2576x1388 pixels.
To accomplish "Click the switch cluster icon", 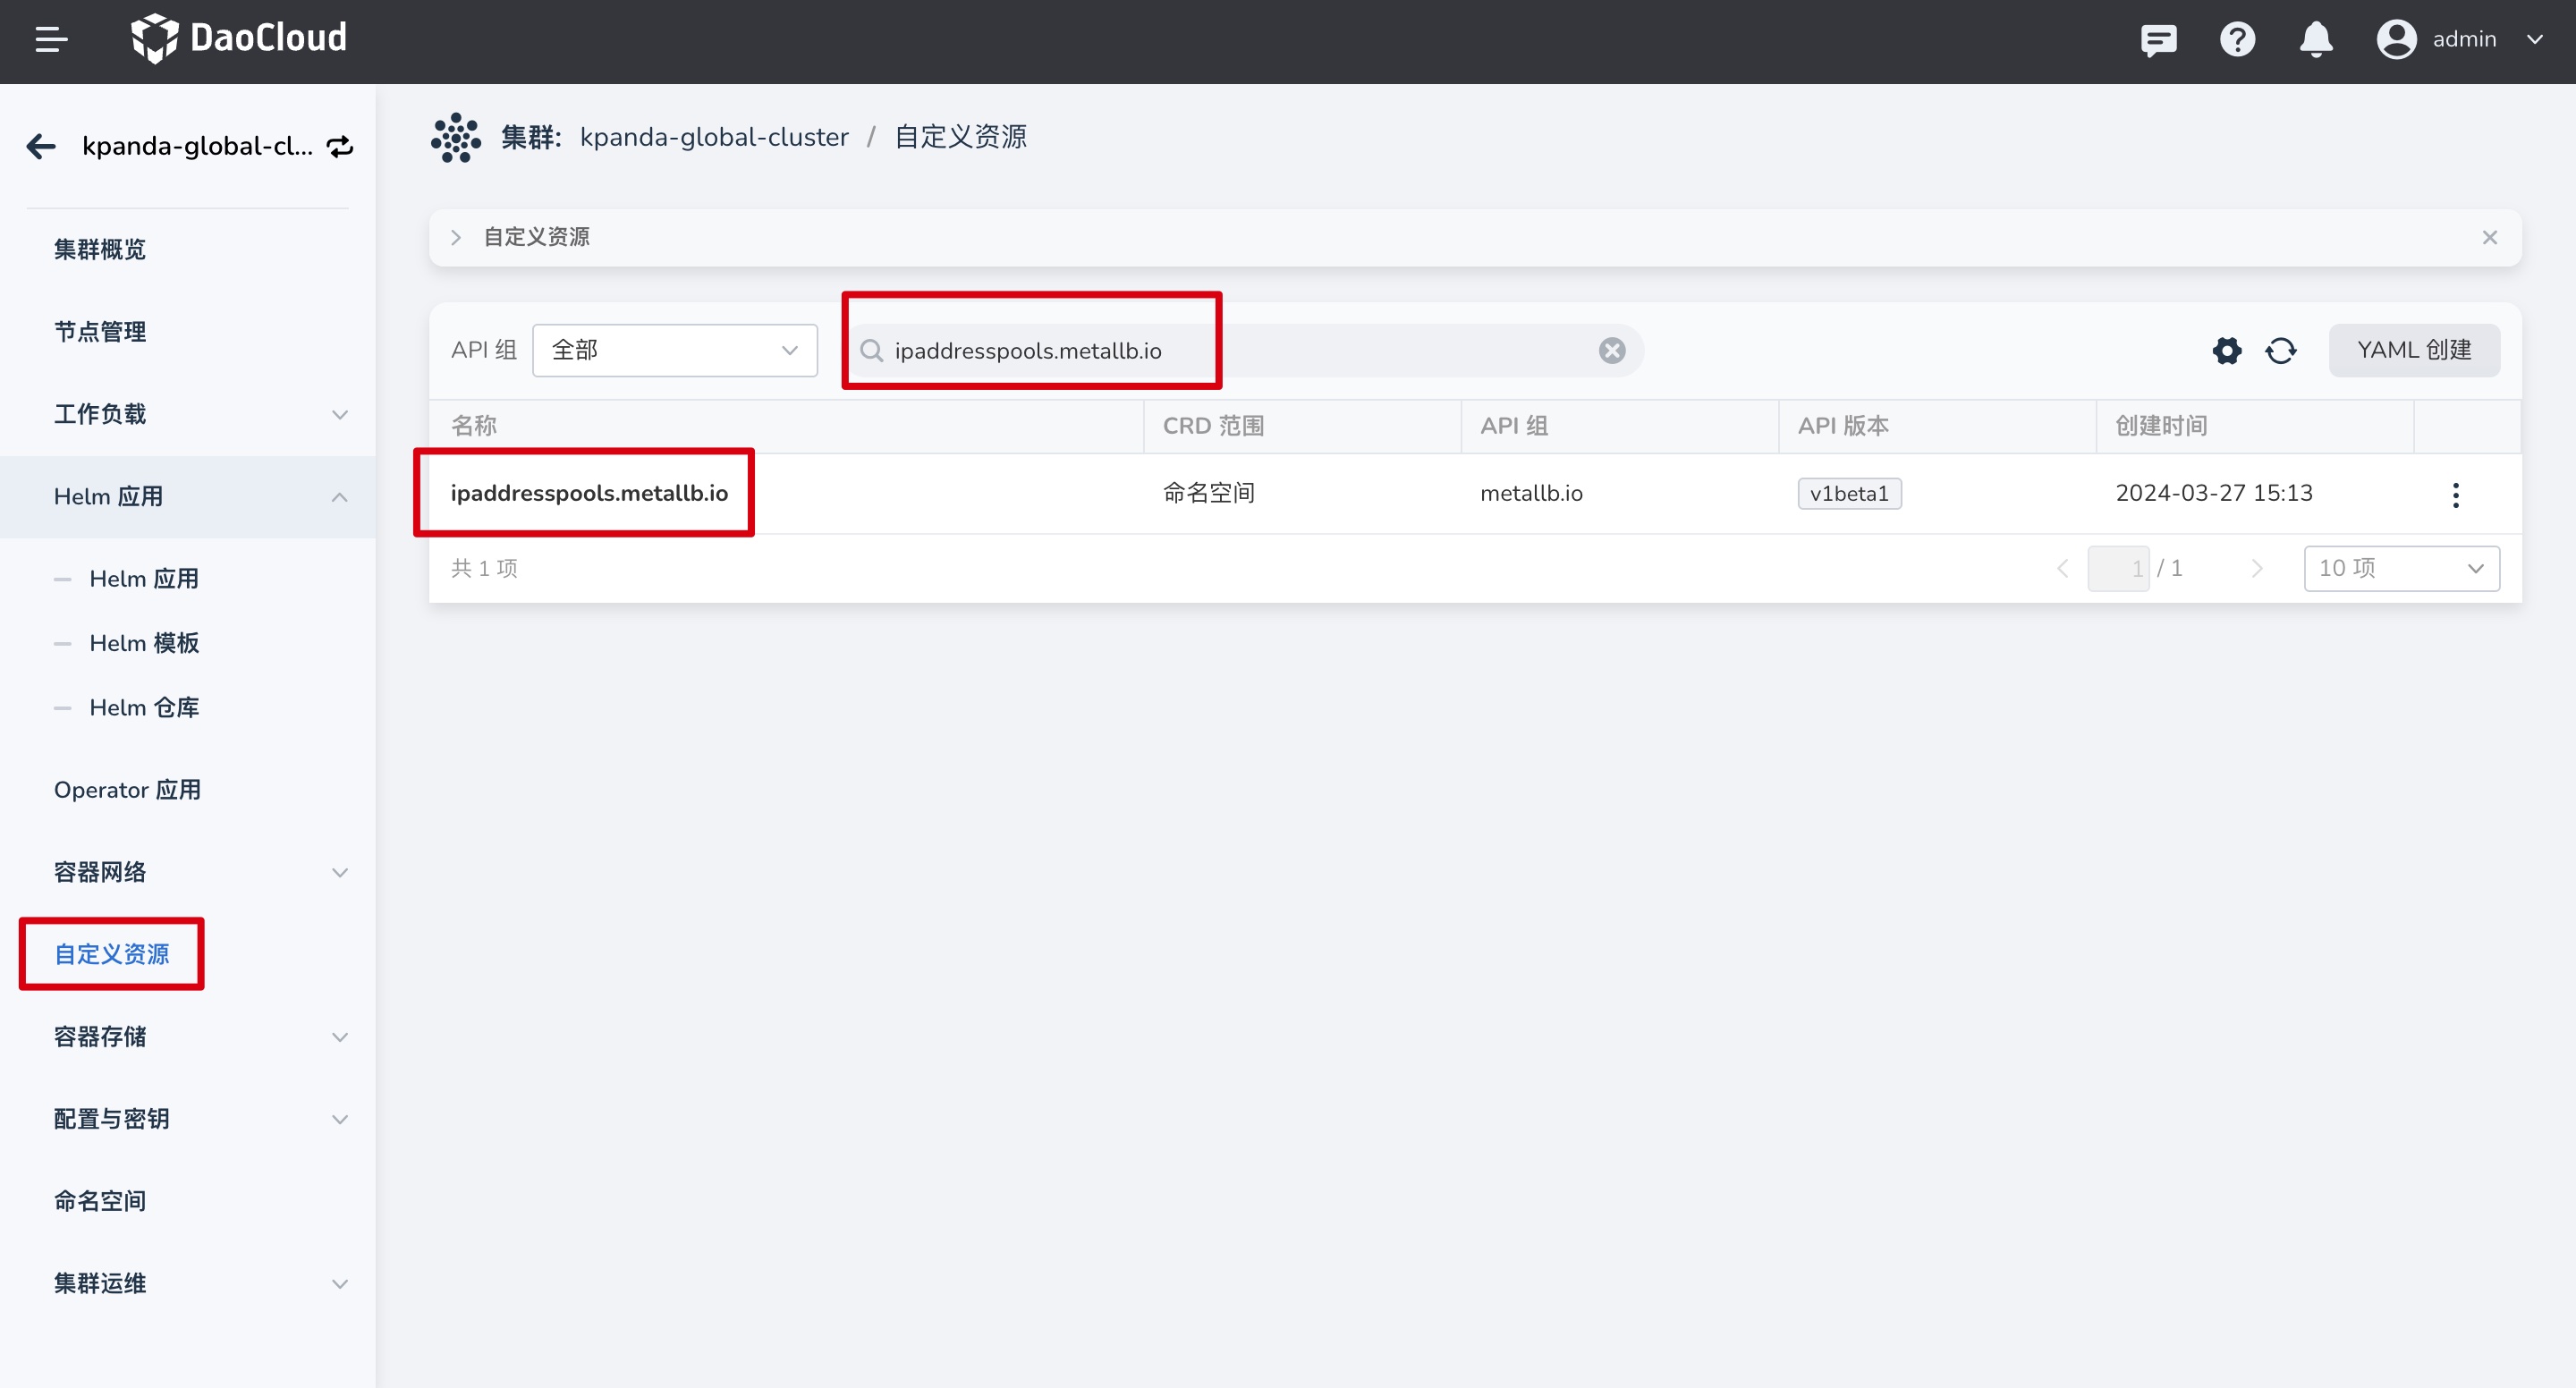I will pos(340,147).
